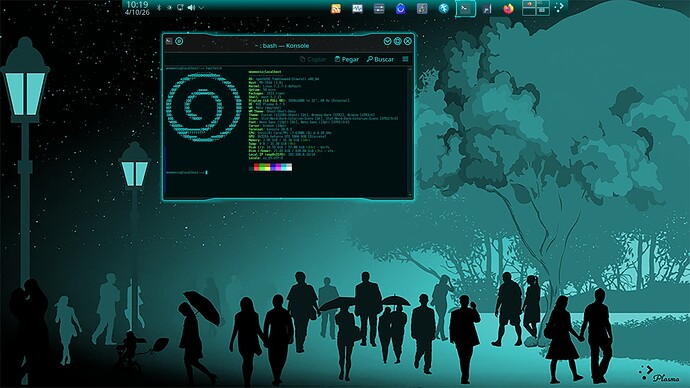Click the Pegar paste button in Konsole

tap(346, 59)
